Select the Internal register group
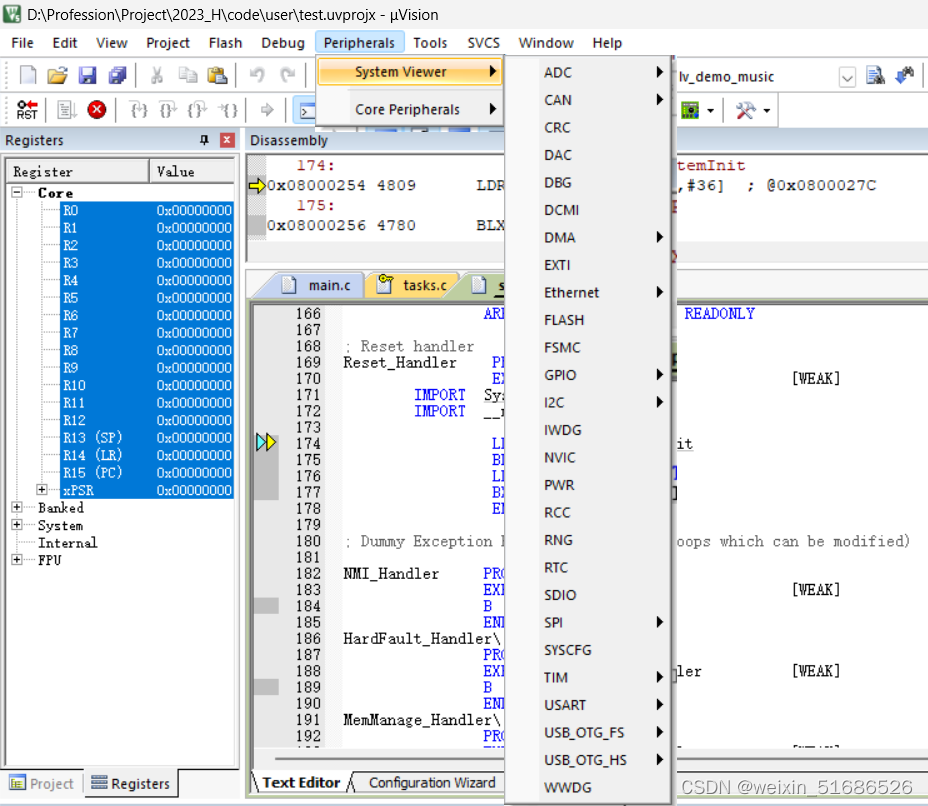 tap(67, 542)
